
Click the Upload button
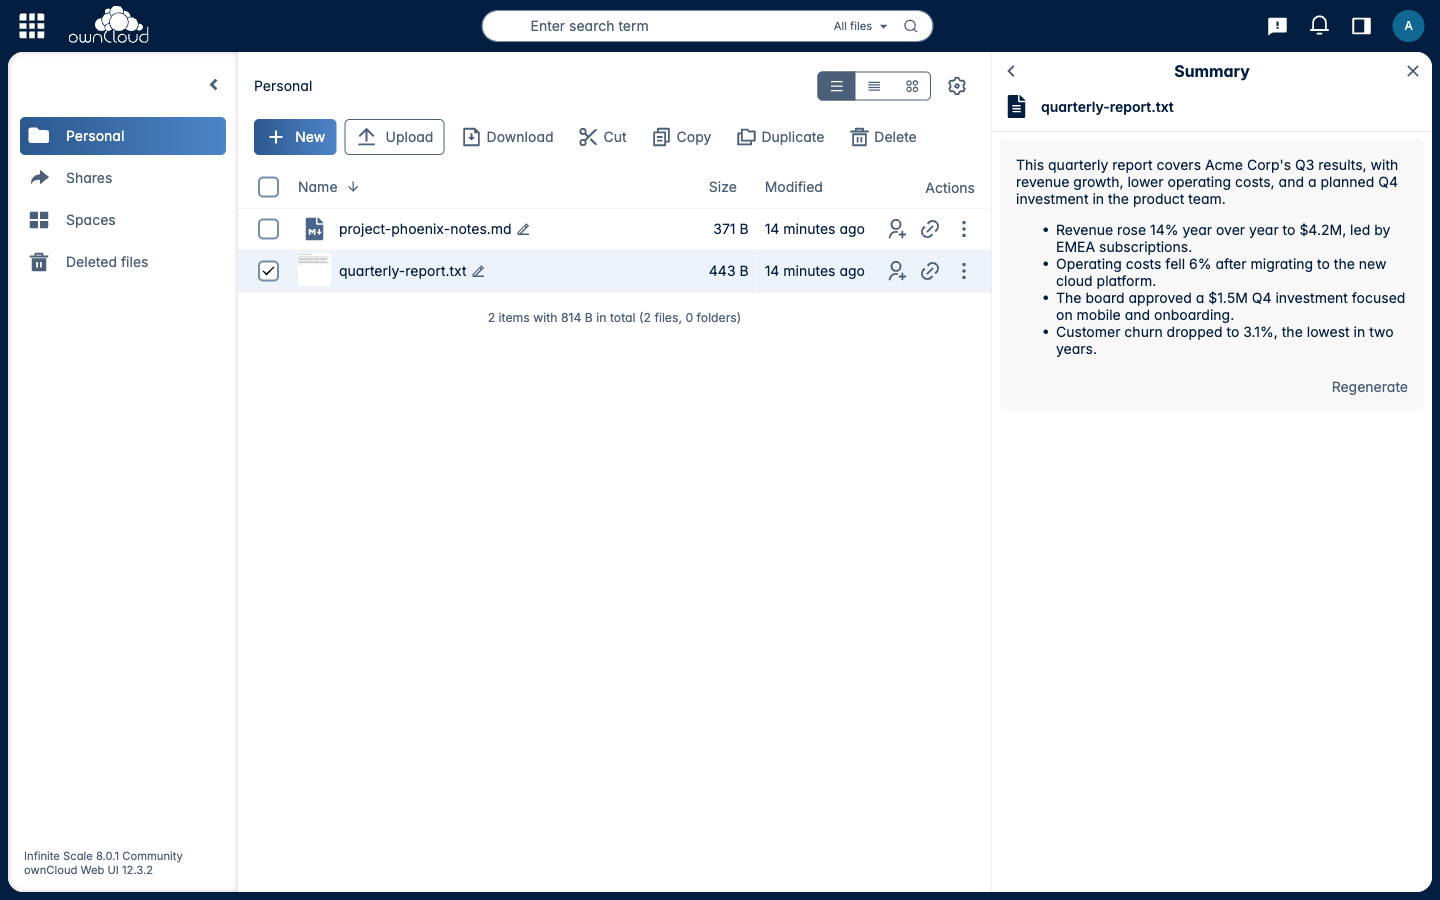[x=394, y=137]
